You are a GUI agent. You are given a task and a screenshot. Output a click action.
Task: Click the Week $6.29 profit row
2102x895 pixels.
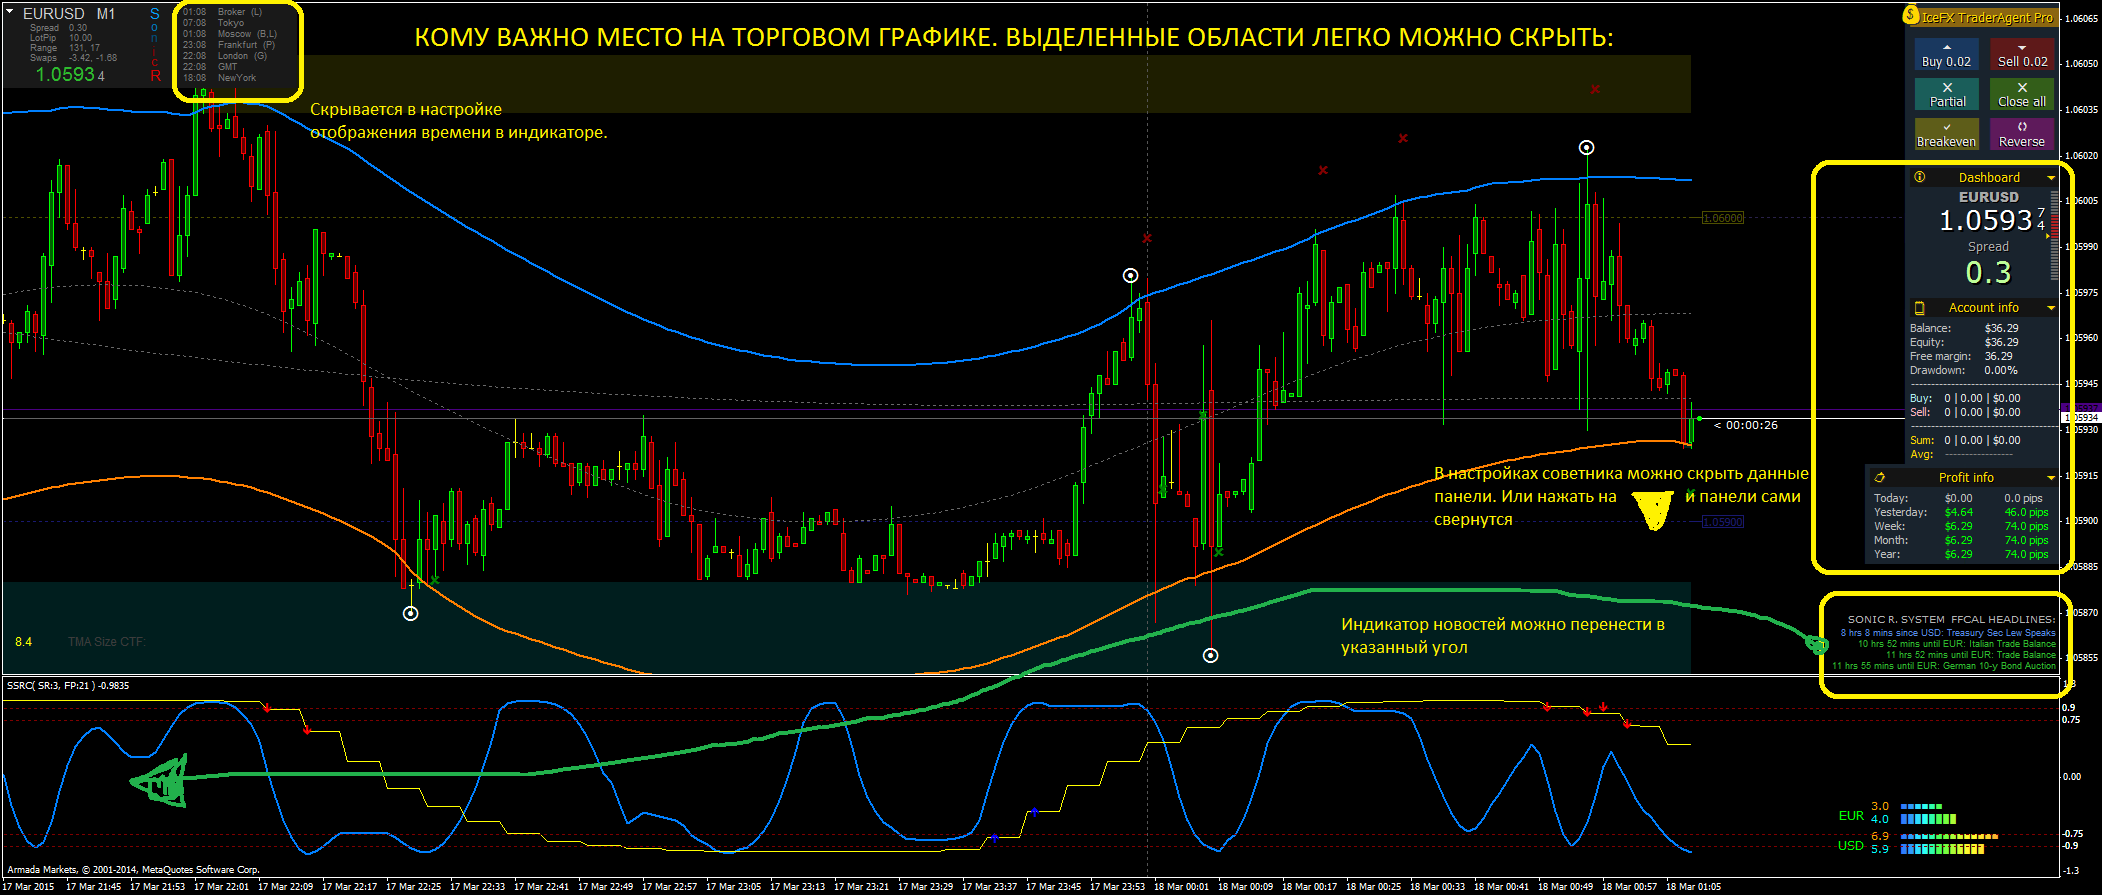(x=1960, y=526)
